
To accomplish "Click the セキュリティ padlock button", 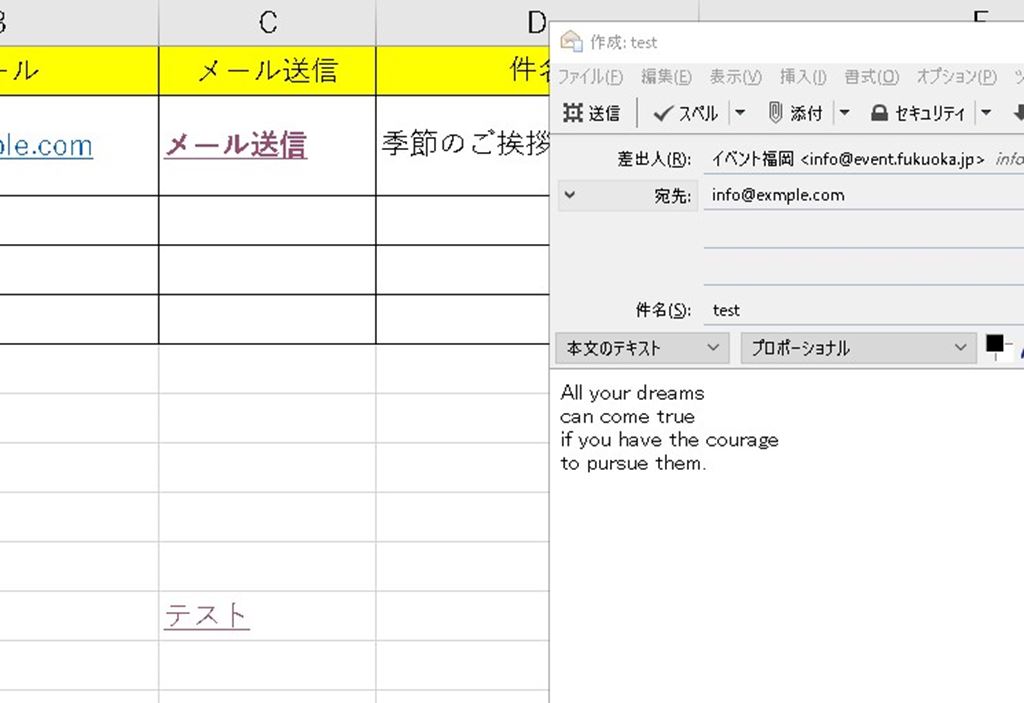I will point(918,113).
